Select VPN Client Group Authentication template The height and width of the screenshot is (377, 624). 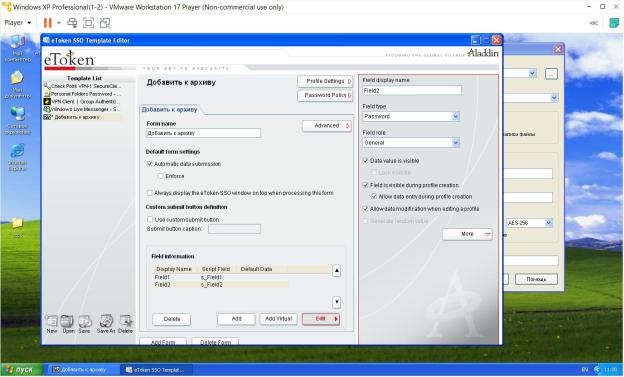(83, 102)
